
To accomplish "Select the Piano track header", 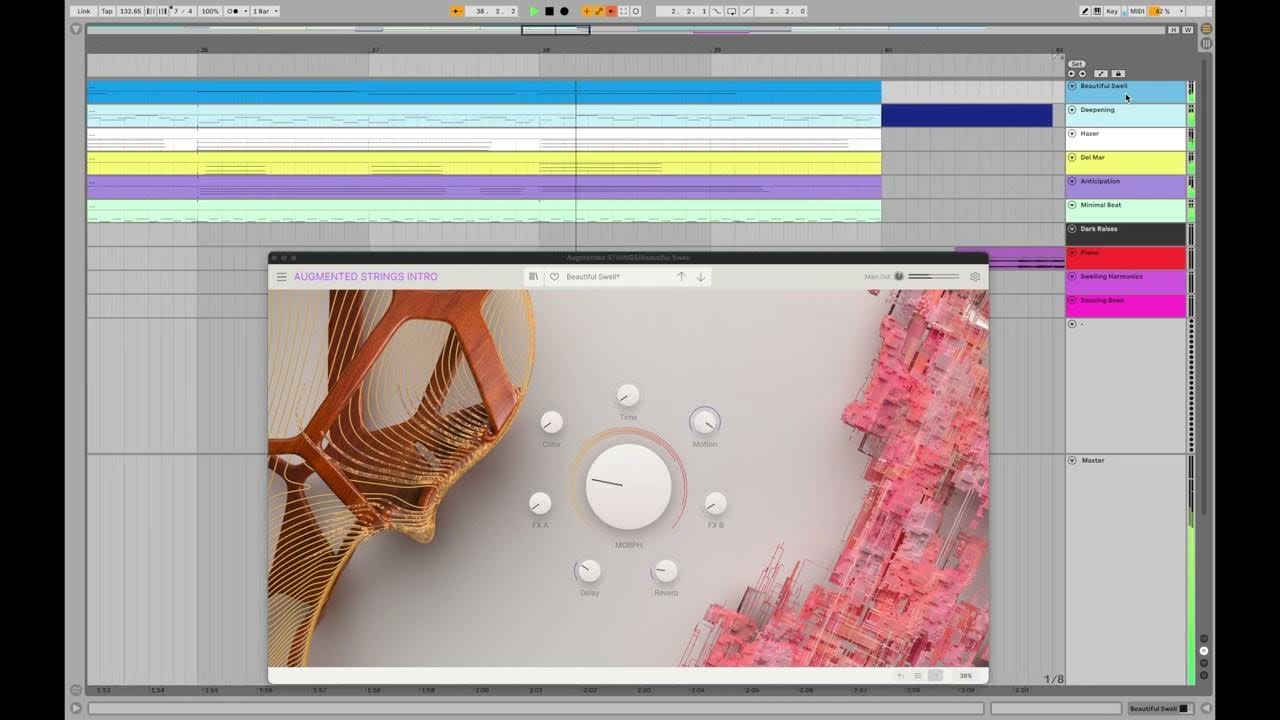I will click(x=1126, y=258).
